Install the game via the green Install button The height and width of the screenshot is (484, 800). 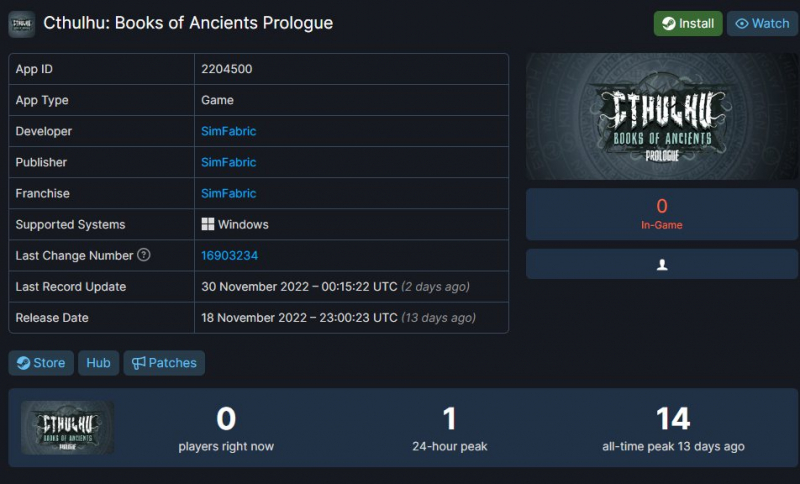click(688, 24)
